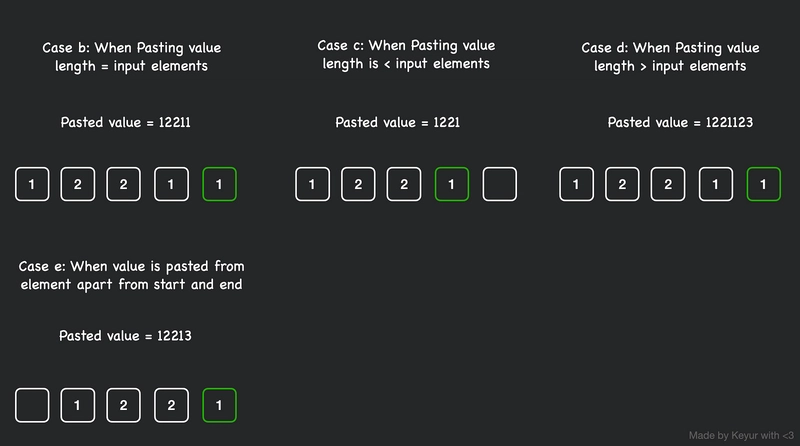The width and height of the screenshot is (800, 446).
Task: Click the first box in Case d row
Action: [x=577, y=184]
